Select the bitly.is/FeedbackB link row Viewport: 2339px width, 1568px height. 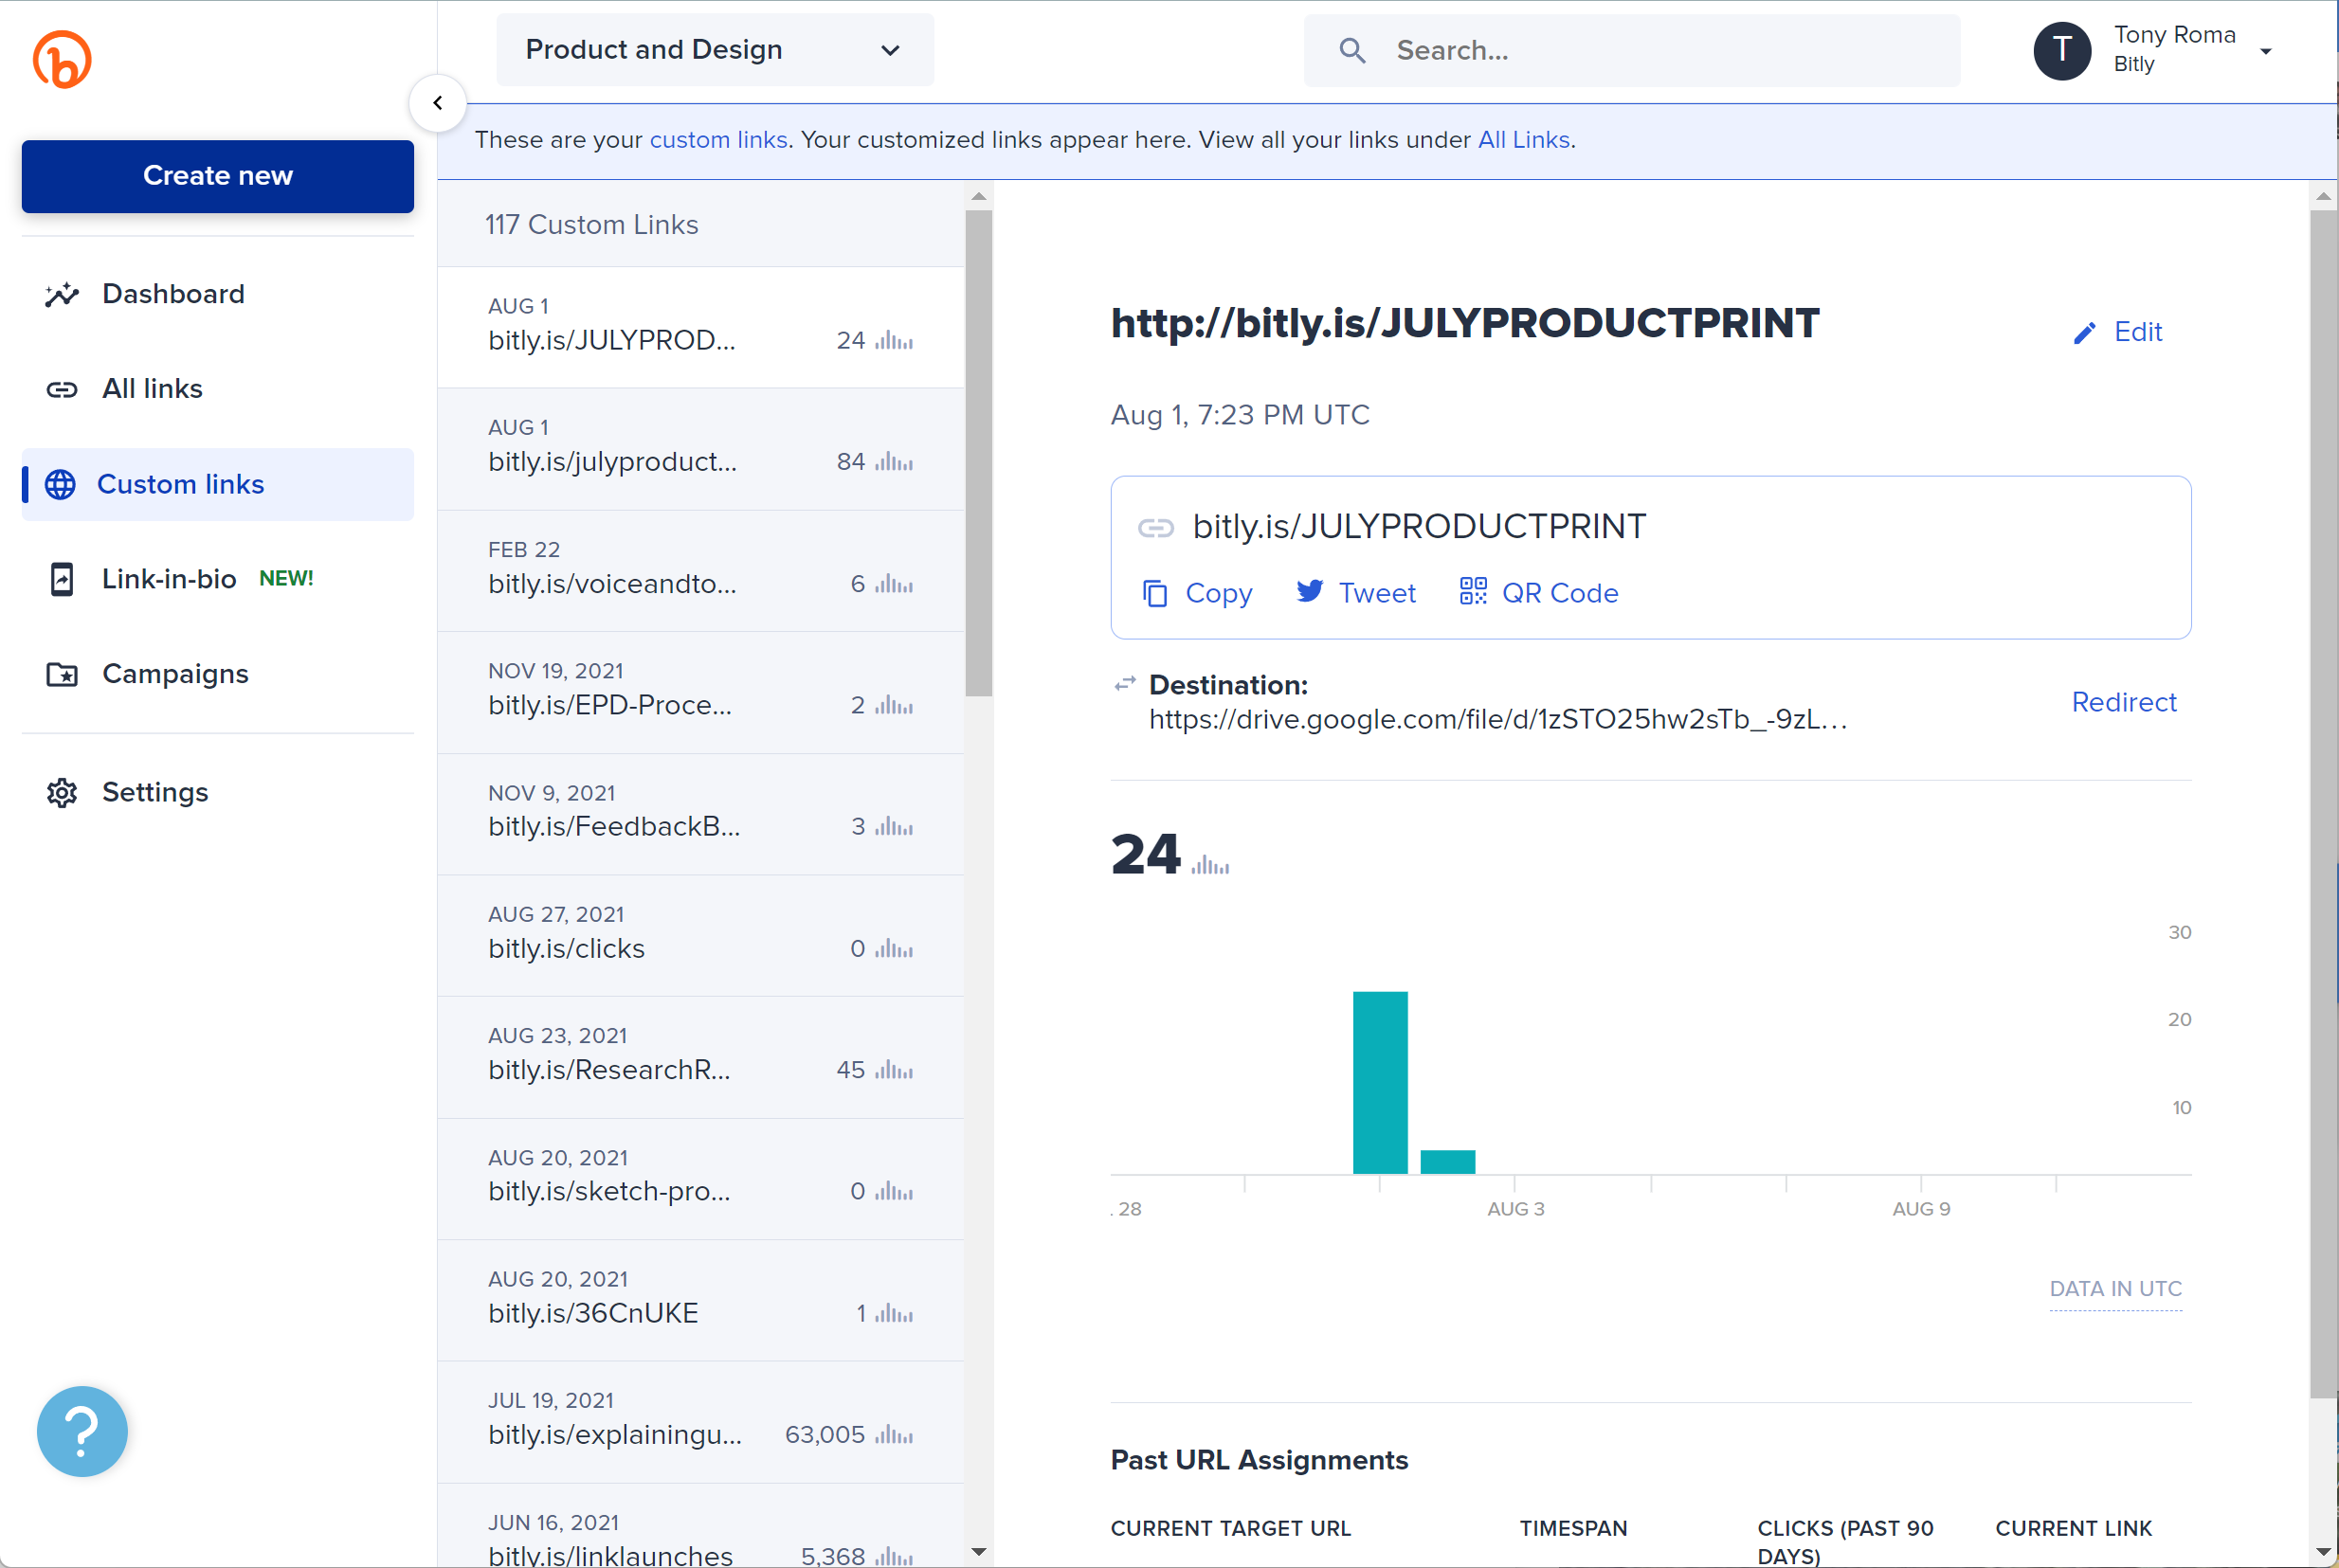[701, 814]
